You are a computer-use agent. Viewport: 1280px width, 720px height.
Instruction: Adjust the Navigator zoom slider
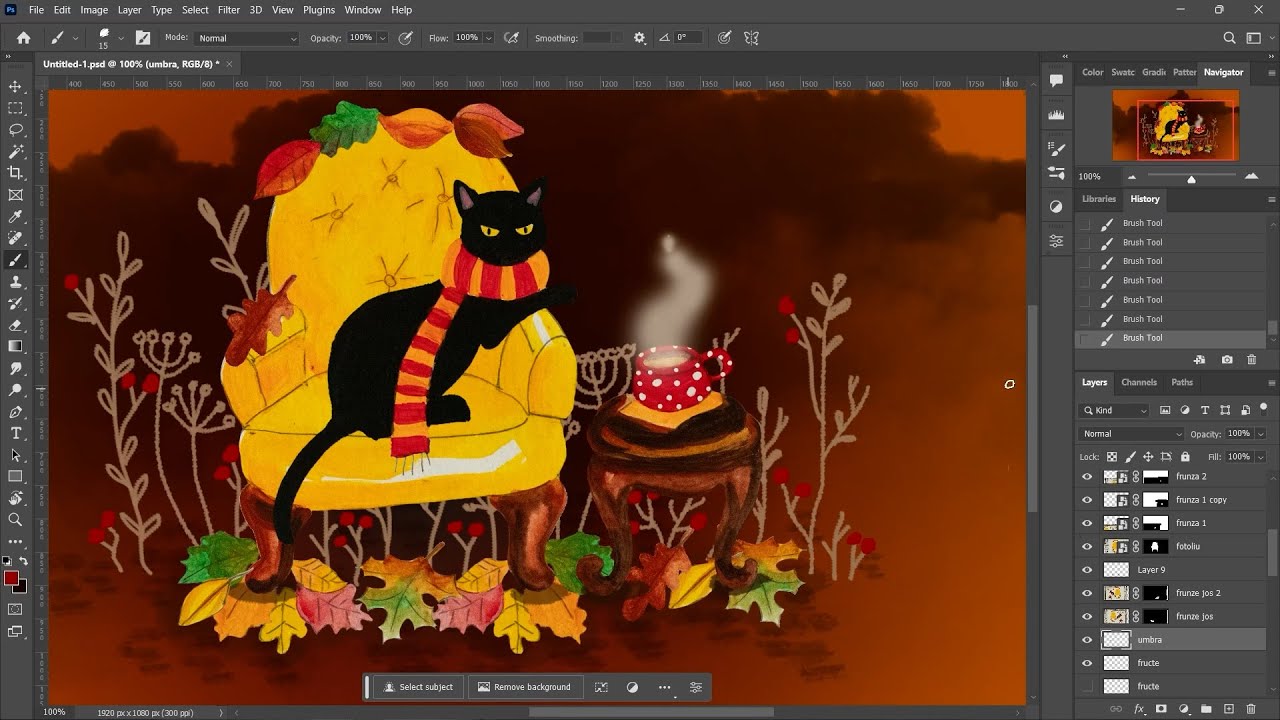point(1190,179)
